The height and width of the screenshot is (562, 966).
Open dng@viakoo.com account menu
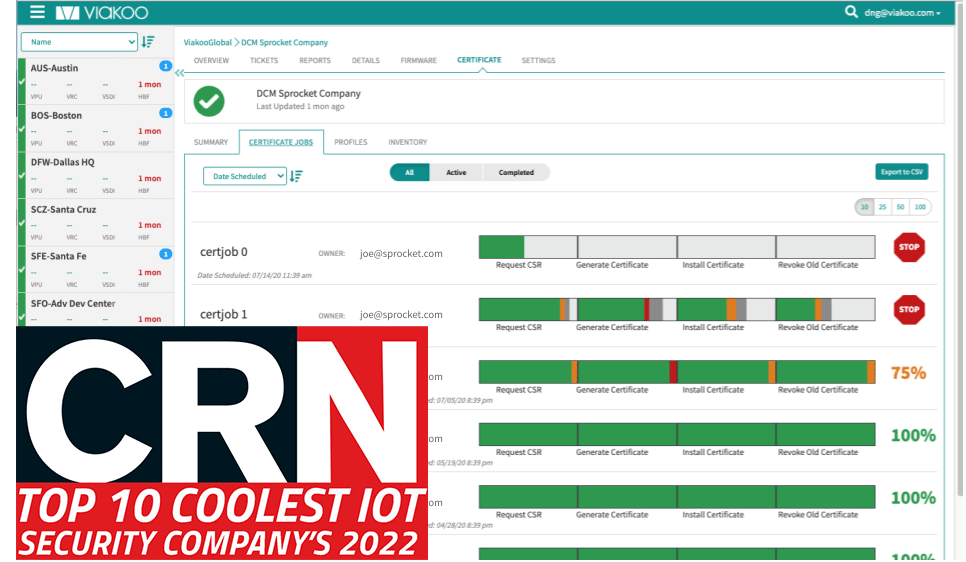[x=902, y=12]
